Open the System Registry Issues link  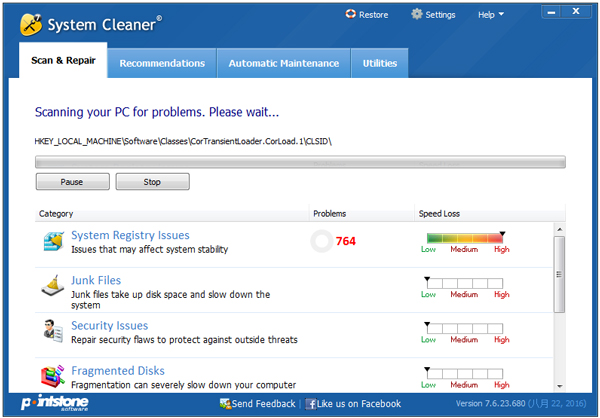(130, 235)
